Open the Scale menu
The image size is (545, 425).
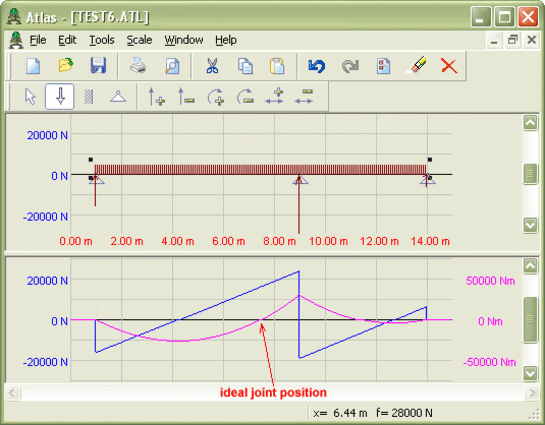click(x=139, y=40)
